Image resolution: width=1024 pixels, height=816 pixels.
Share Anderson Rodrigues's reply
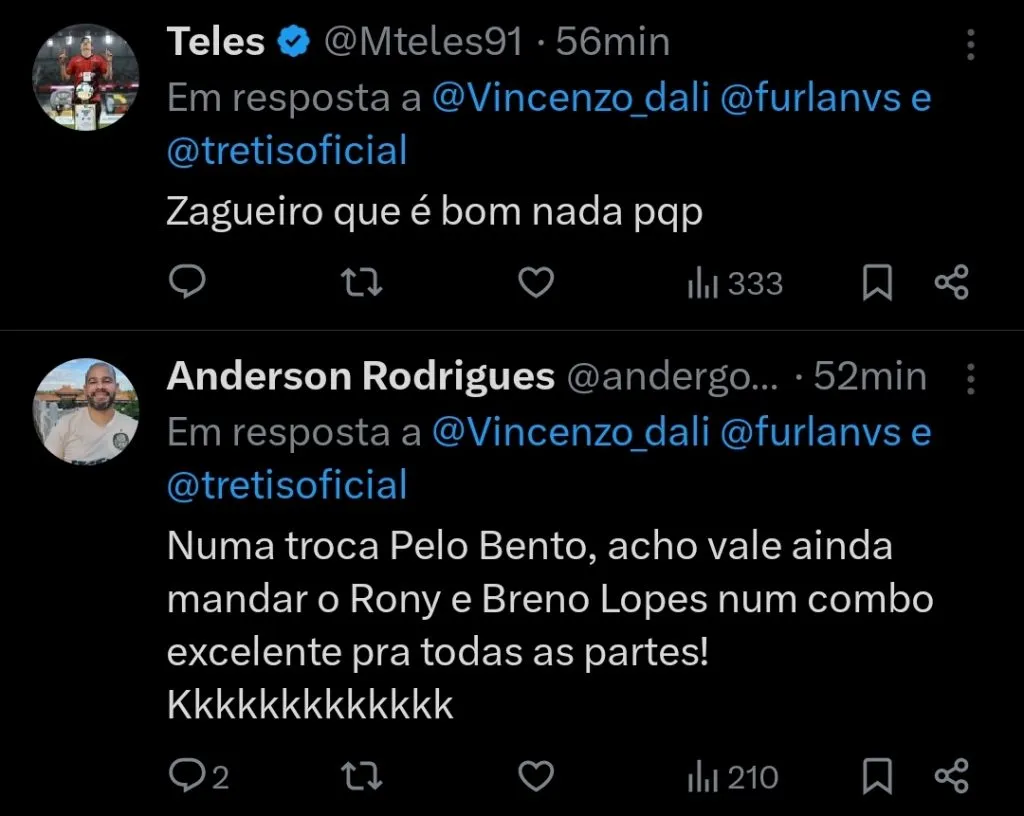pyautogui.click(x=951, y=775)
